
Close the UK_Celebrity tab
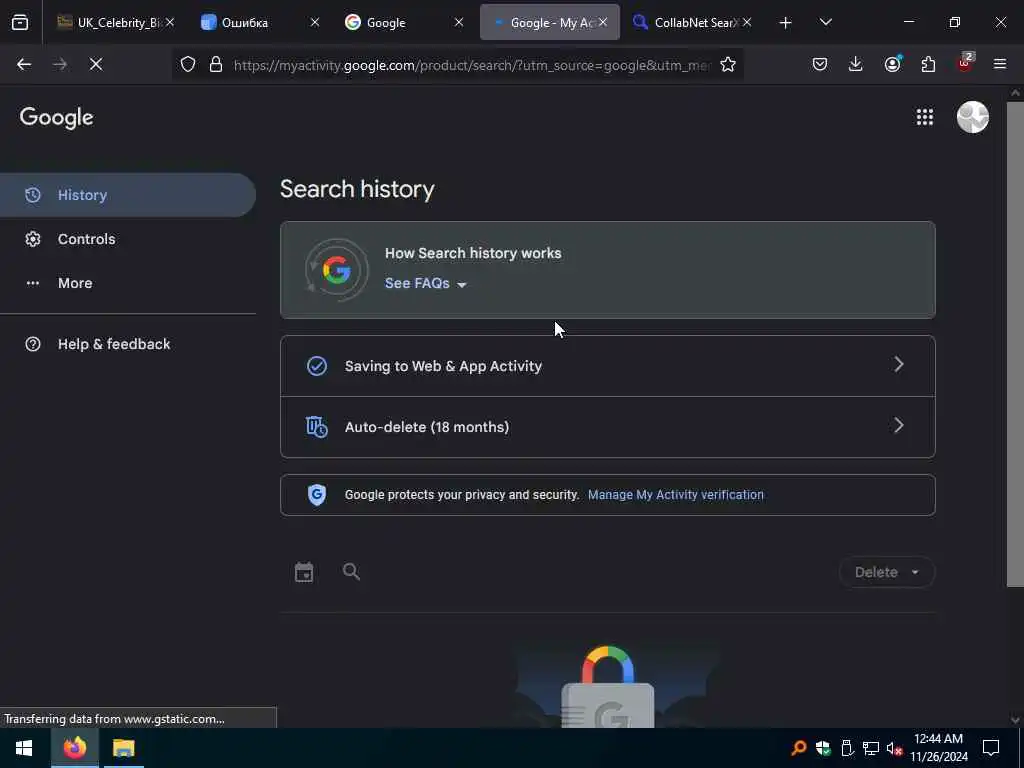[170, 22]
